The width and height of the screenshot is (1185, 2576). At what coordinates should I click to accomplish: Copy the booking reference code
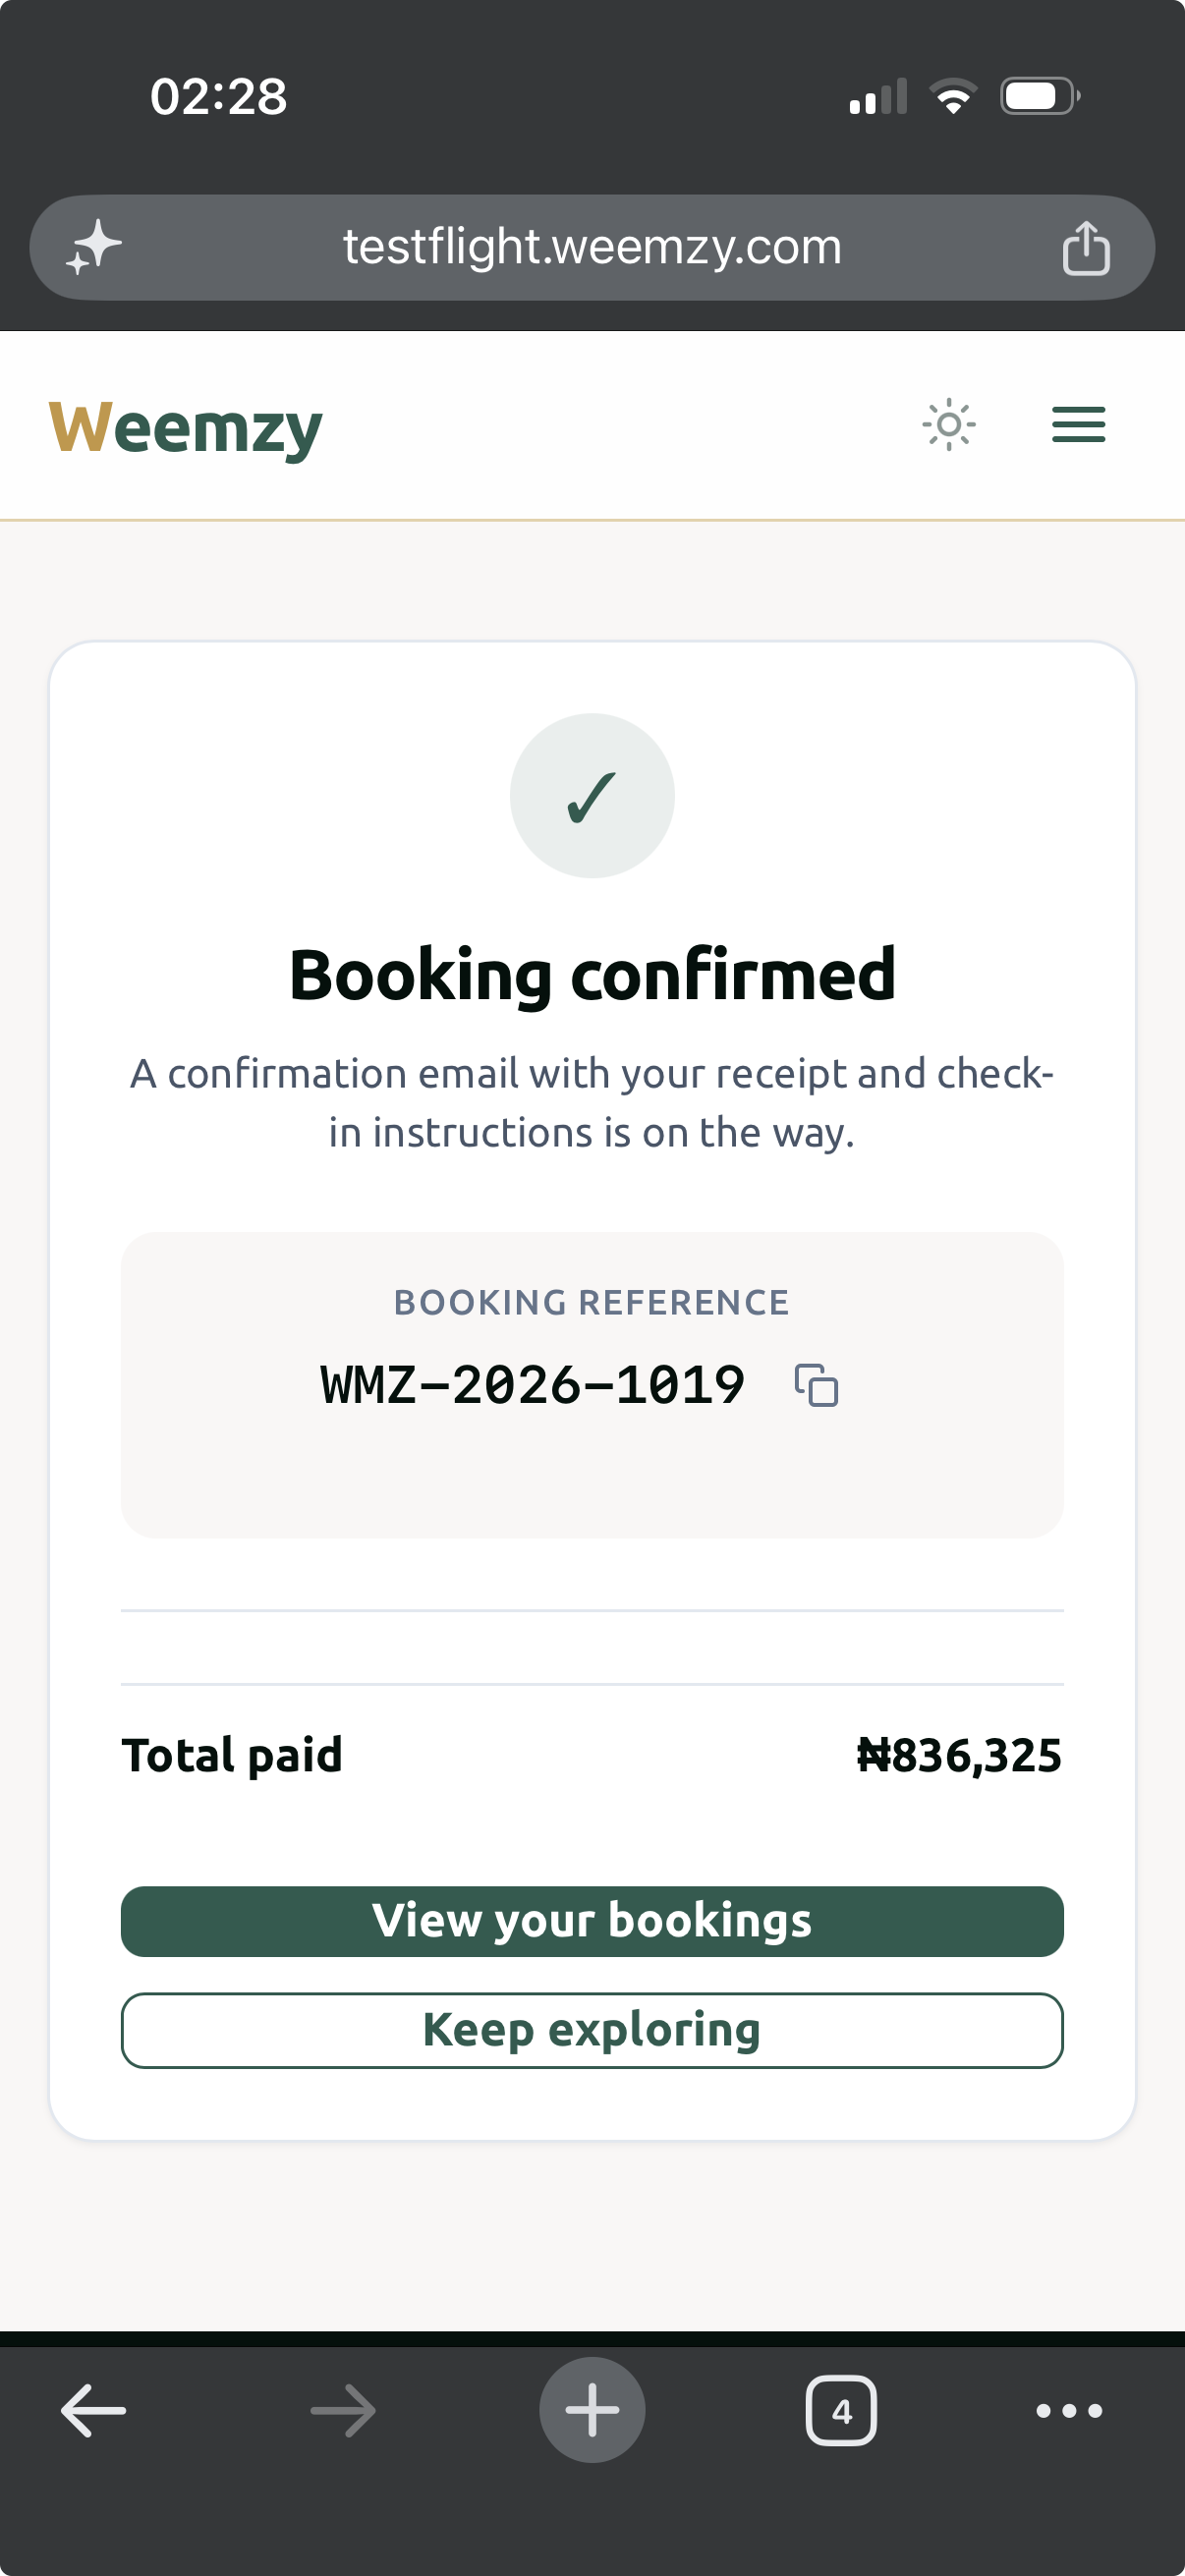pyautogui.click(x=816, y=1385)
